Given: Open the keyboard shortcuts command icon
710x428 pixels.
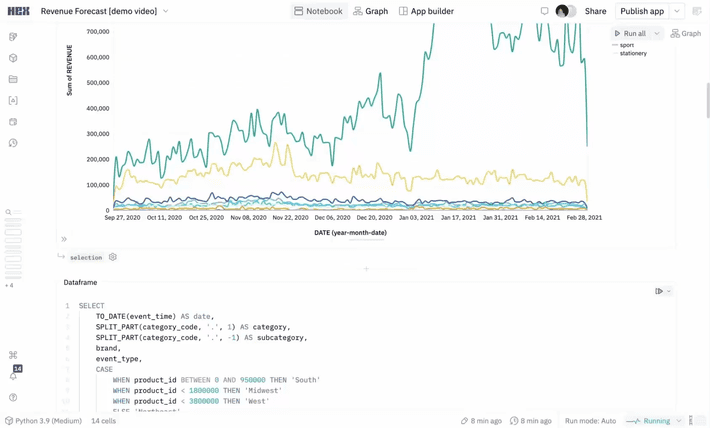Looking at the screenshot, I should (13, 355).
